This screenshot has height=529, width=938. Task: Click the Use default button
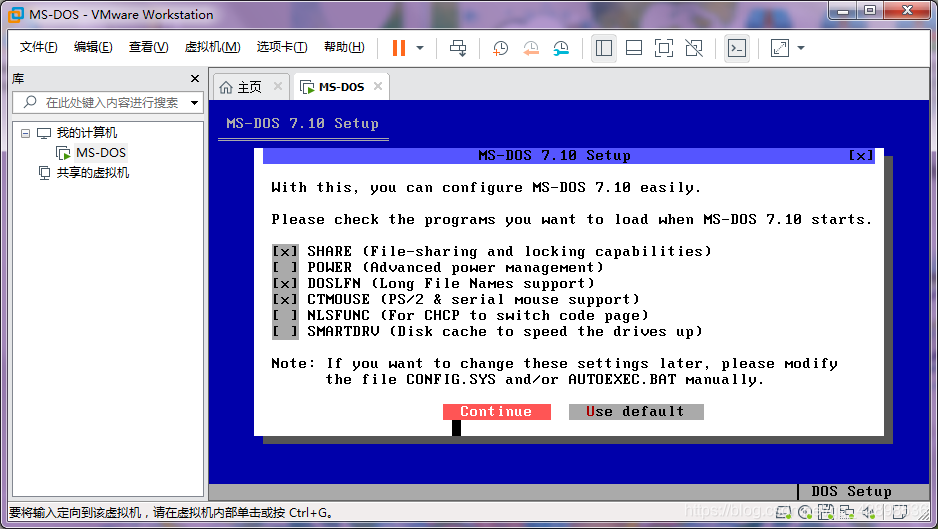click(636, 412)
